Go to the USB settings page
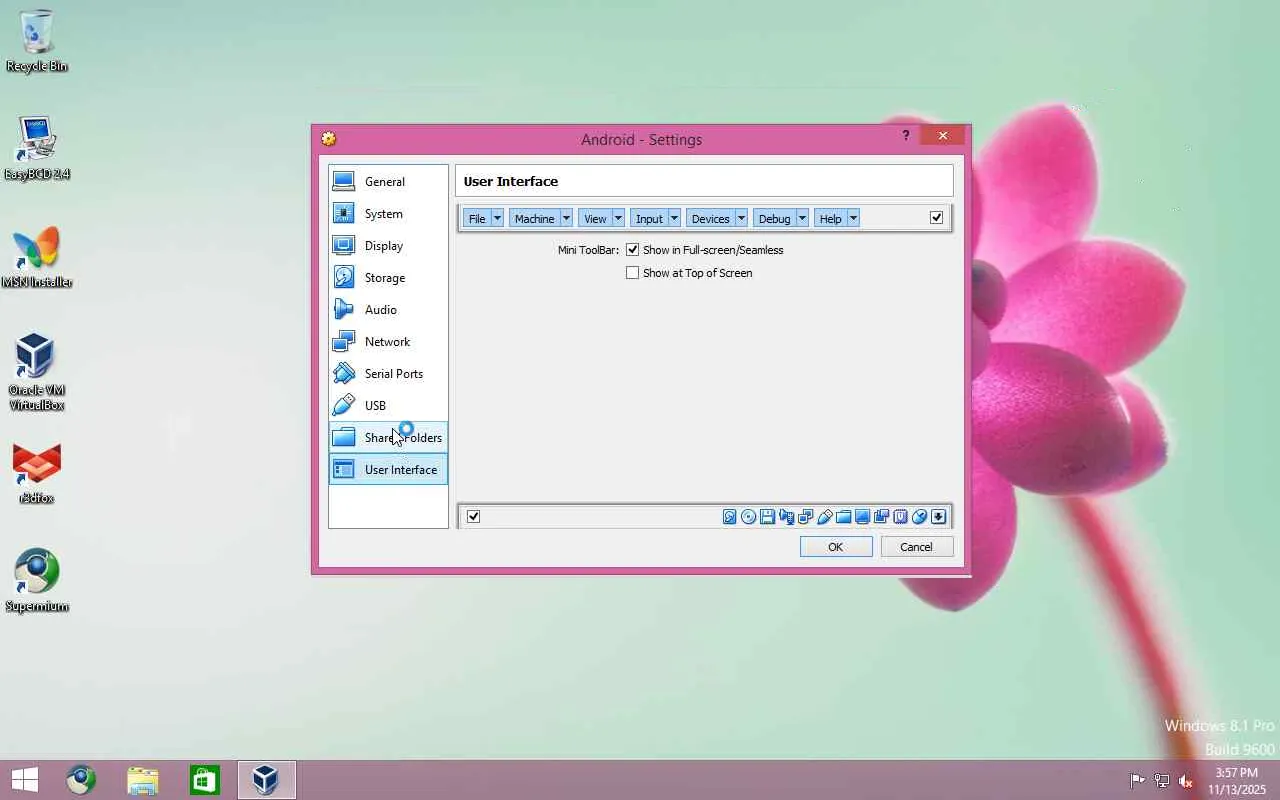 tap(388, 406)
